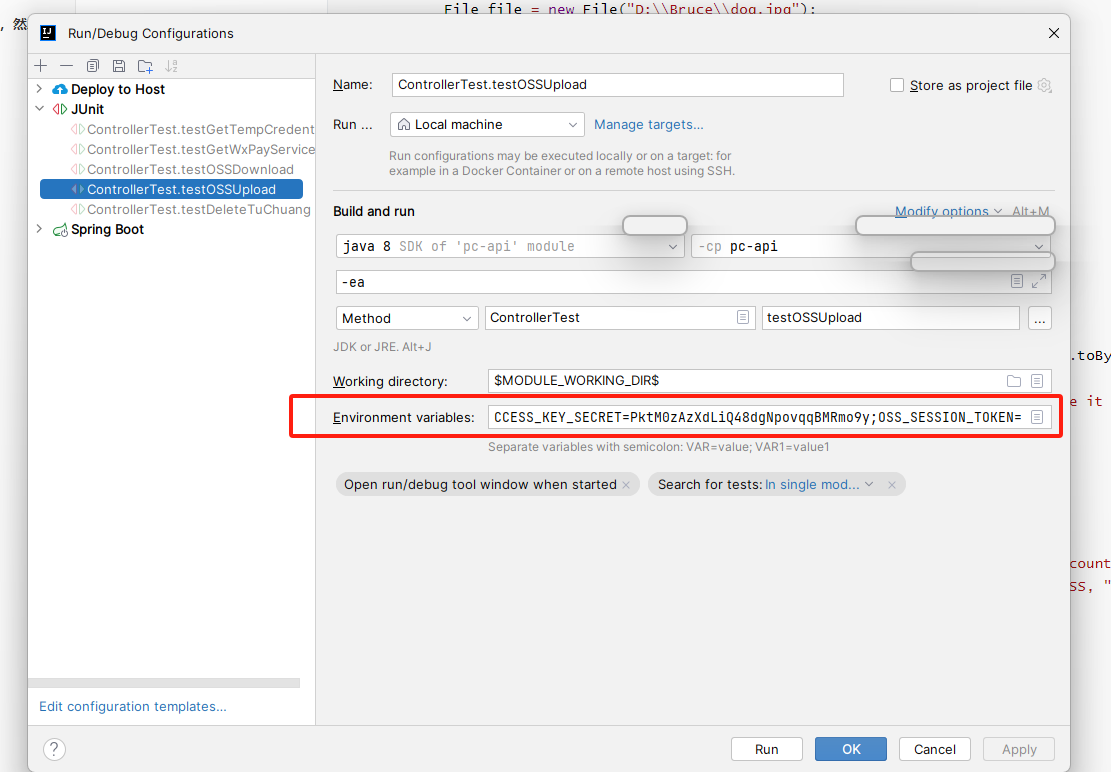This screenshot has height=772, width=1111.
Task: Open the Local machine run target dropdown
Action: (x=487, y=125)
